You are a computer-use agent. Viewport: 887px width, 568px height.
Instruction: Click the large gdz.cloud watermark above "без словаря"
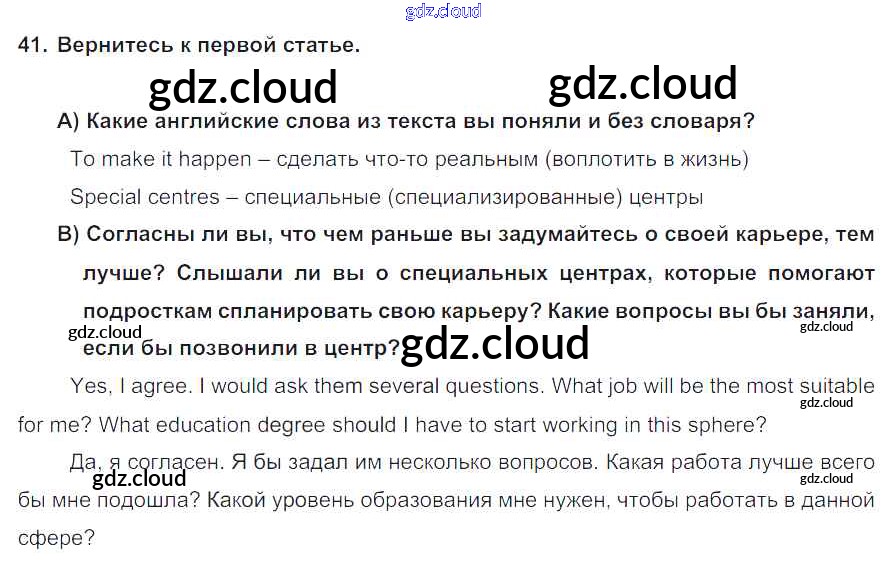point(643,85)
